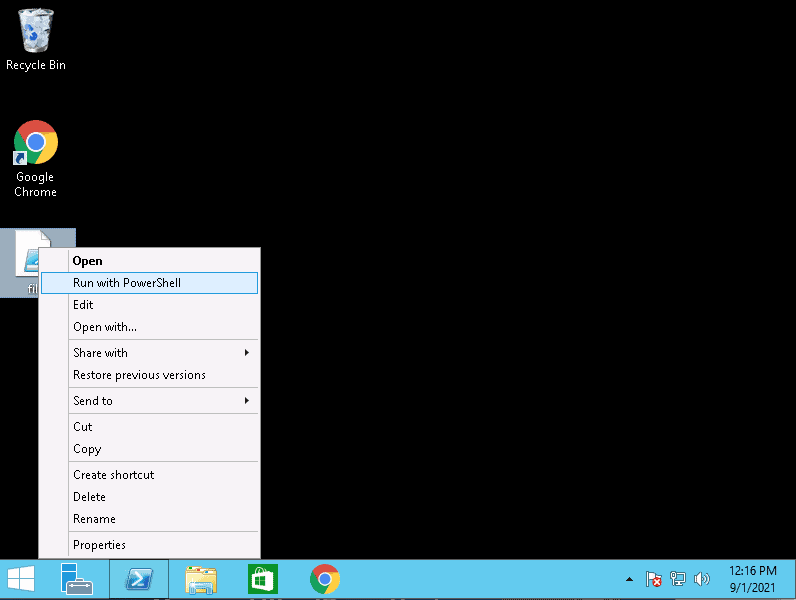Click the Windows Start button
796x600 pixels.
pos(21,579)
